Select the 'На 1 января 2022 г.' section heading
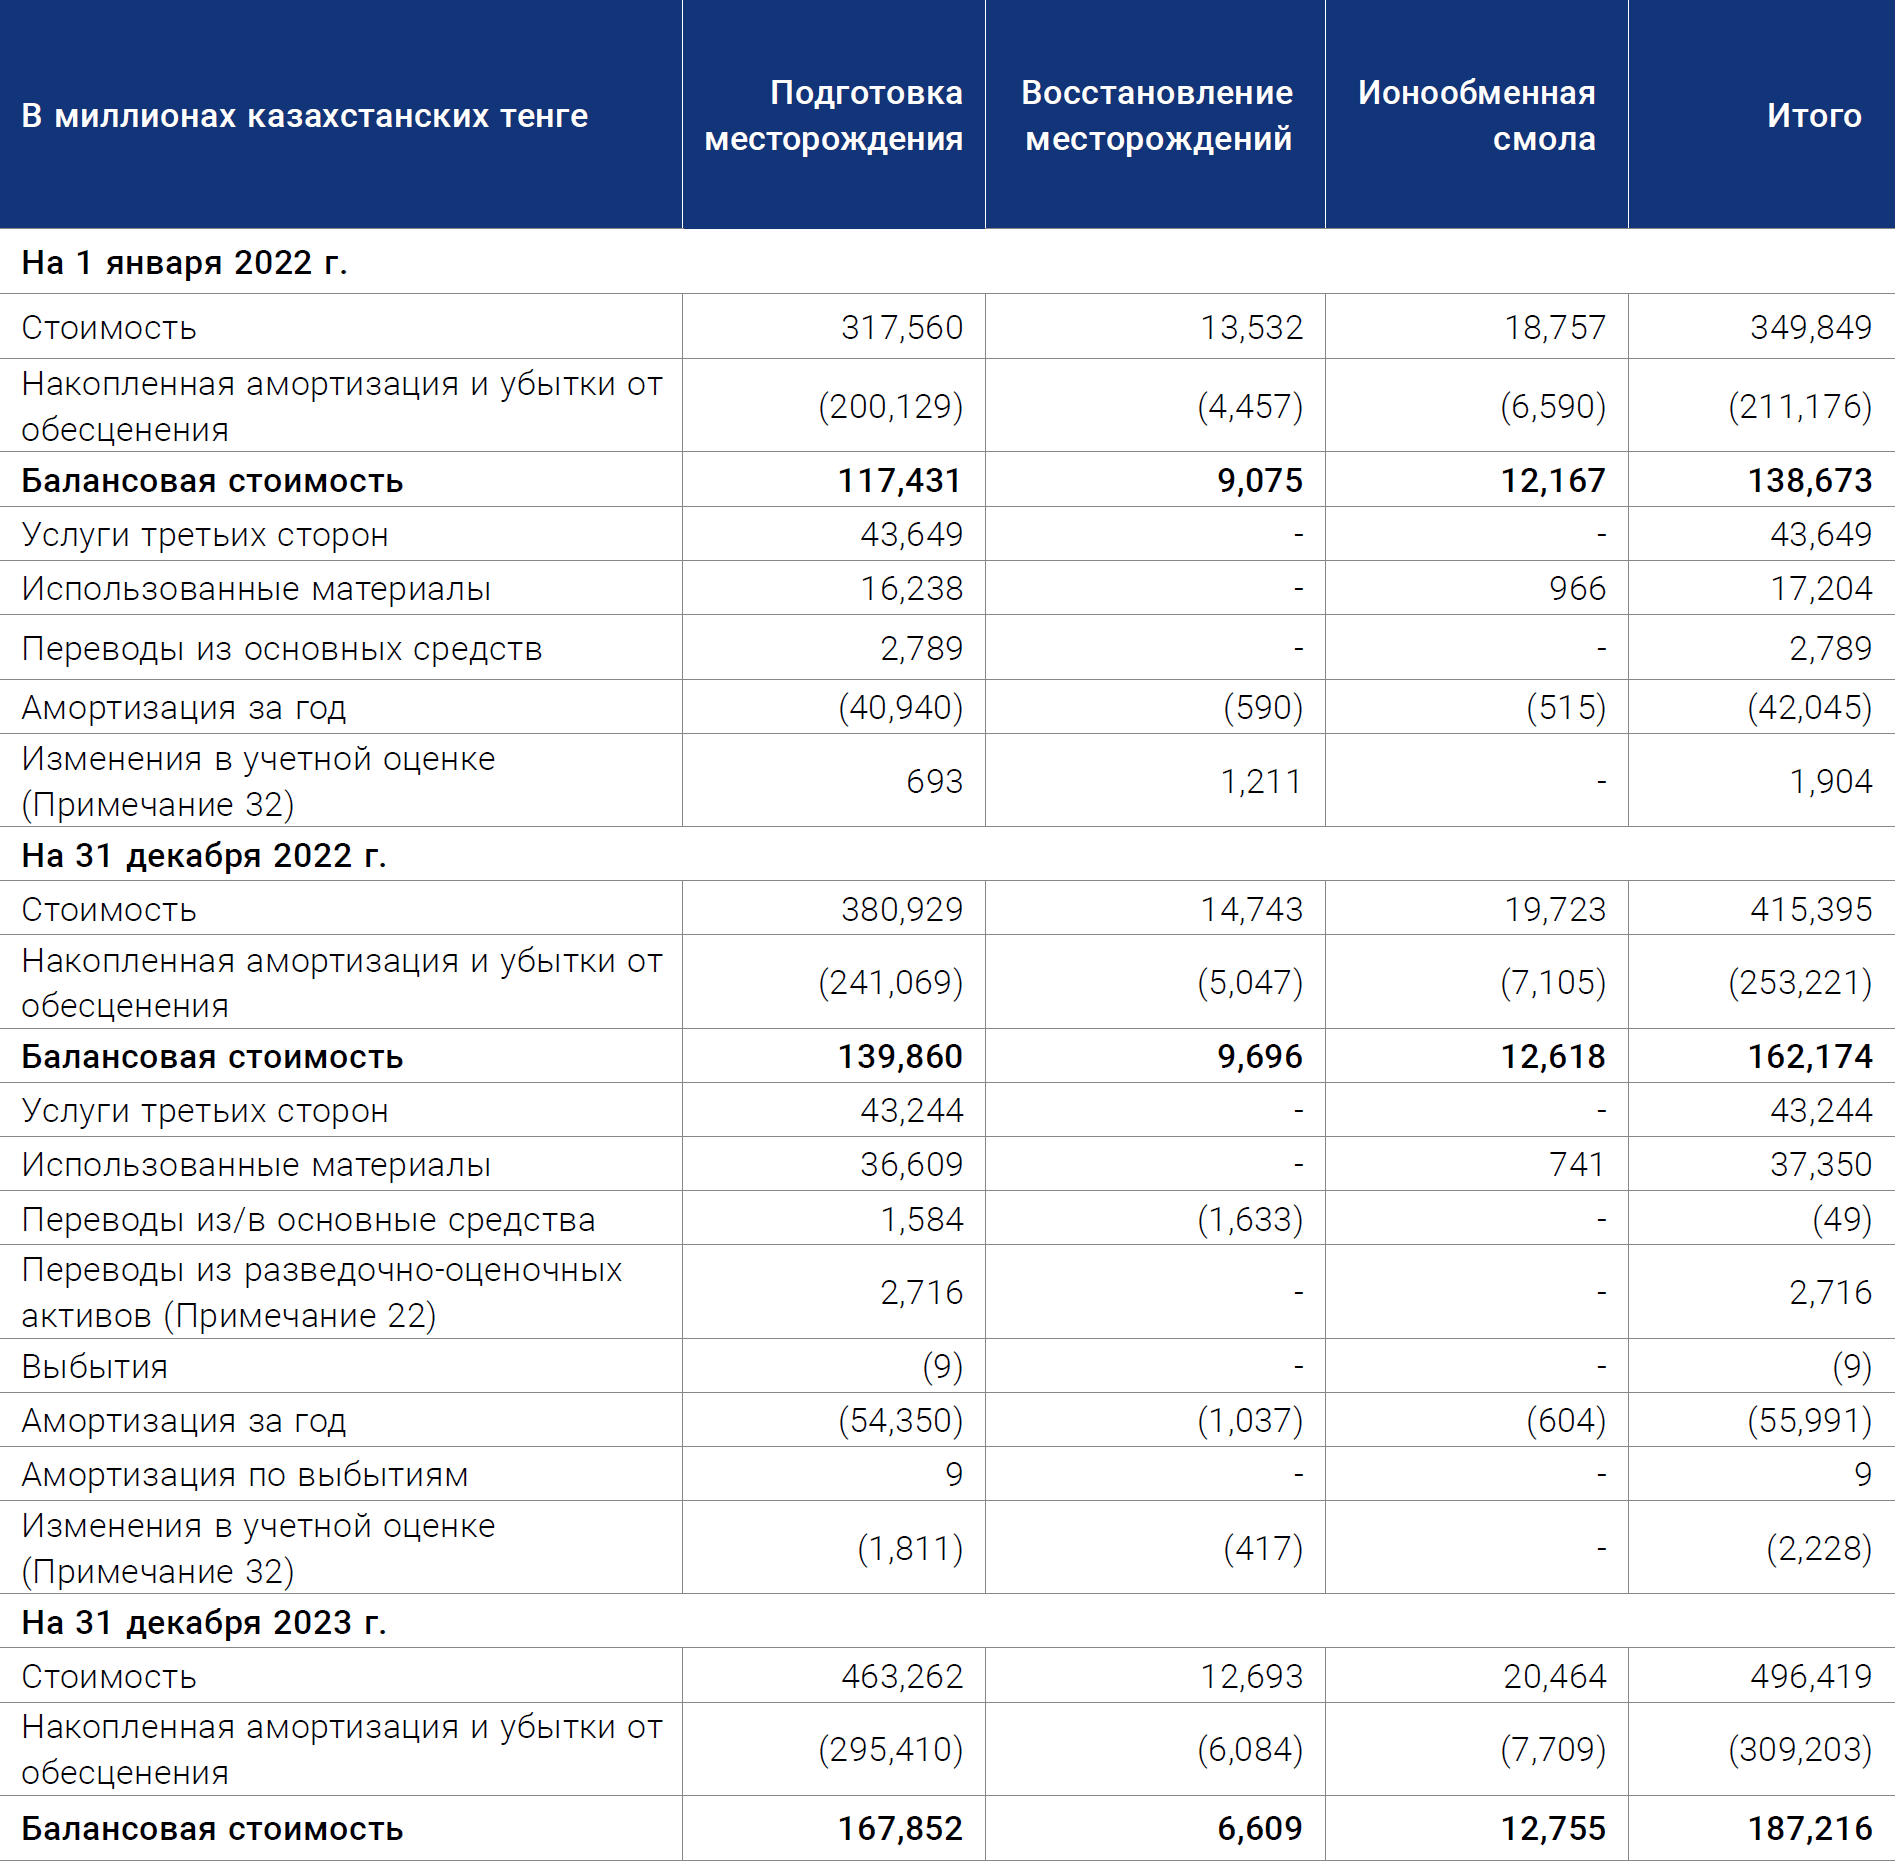Image resolution: width=1895 pixels, height=1861 pixels. tap(185, 263)
